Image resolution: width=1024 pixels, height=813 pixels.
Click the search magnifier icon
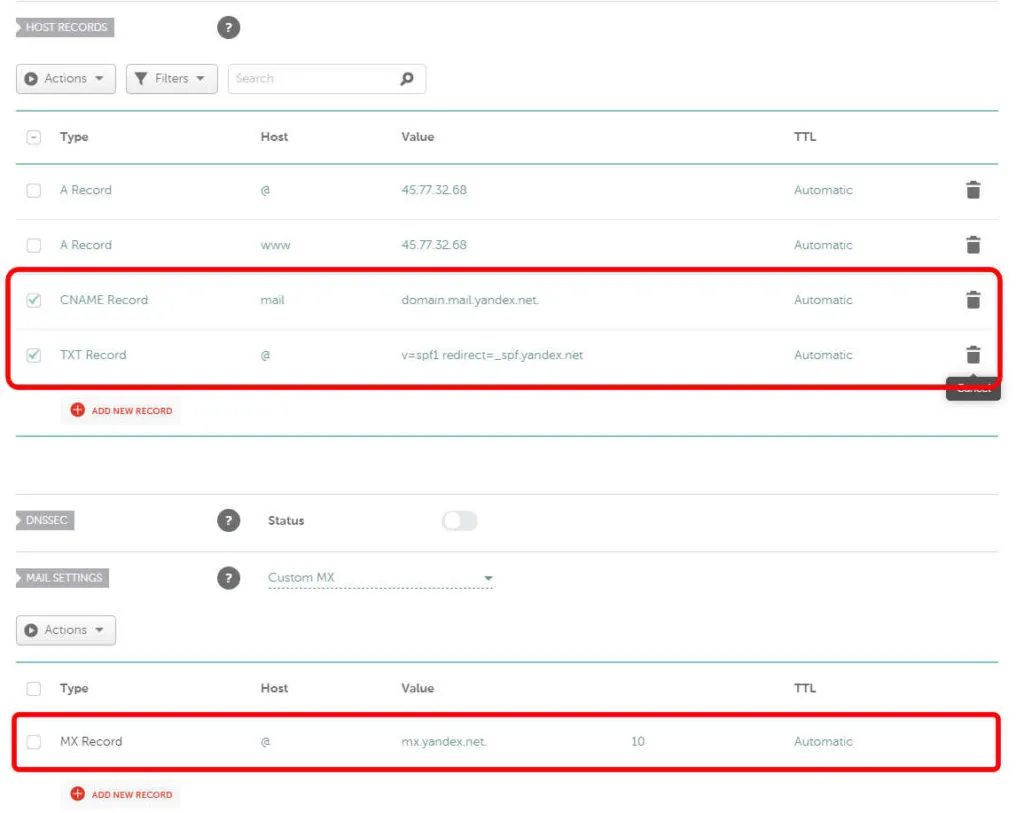pyautogui.click(x=406, y=79)
